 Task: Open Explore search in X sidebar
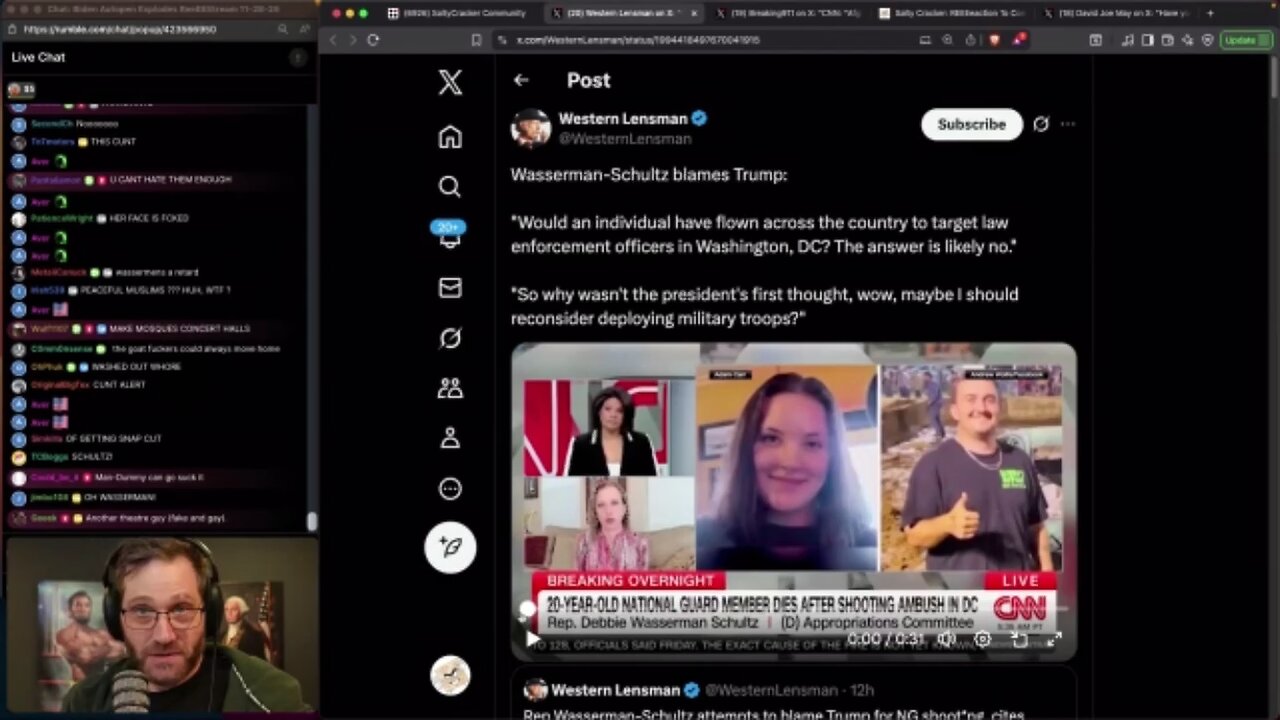tap(450, 186)
